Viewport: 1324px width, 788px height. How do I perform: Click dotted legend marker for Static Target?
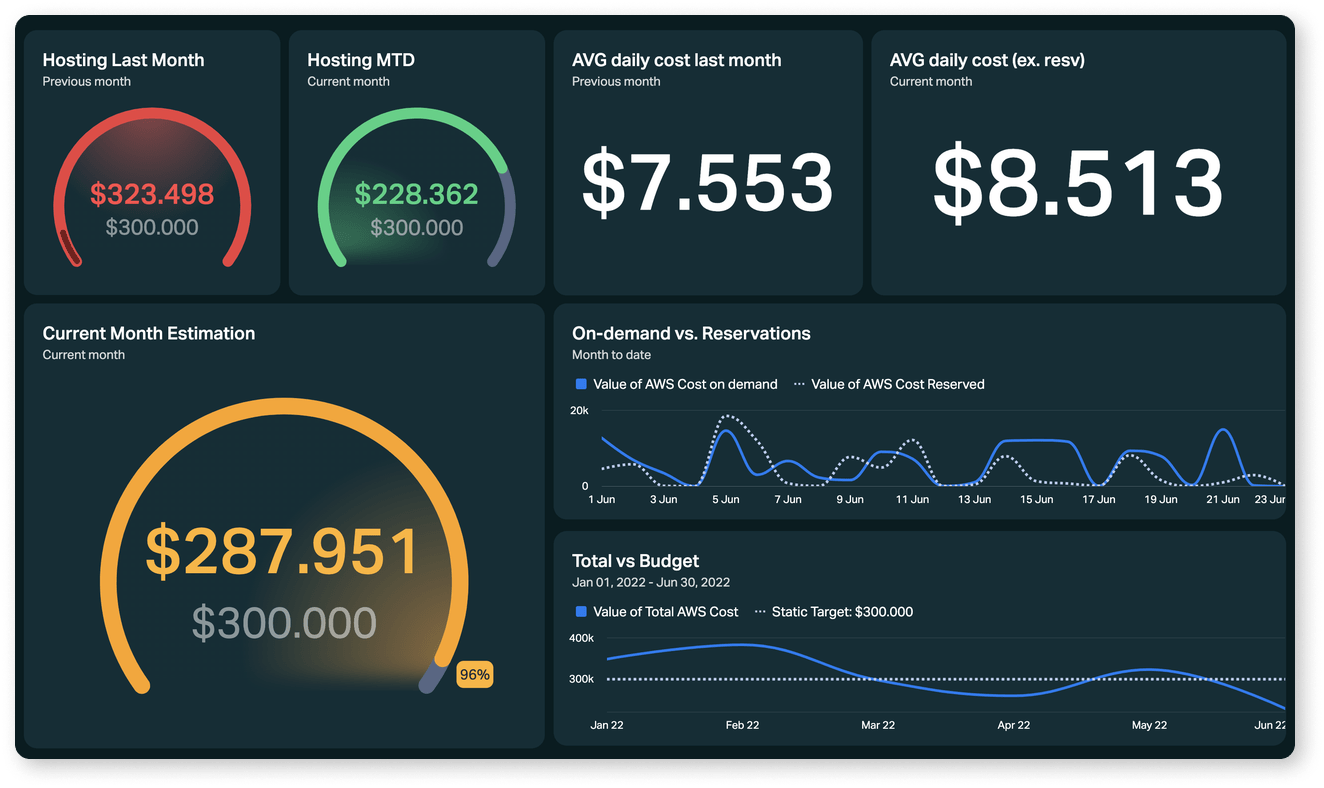tap(760, 612)
